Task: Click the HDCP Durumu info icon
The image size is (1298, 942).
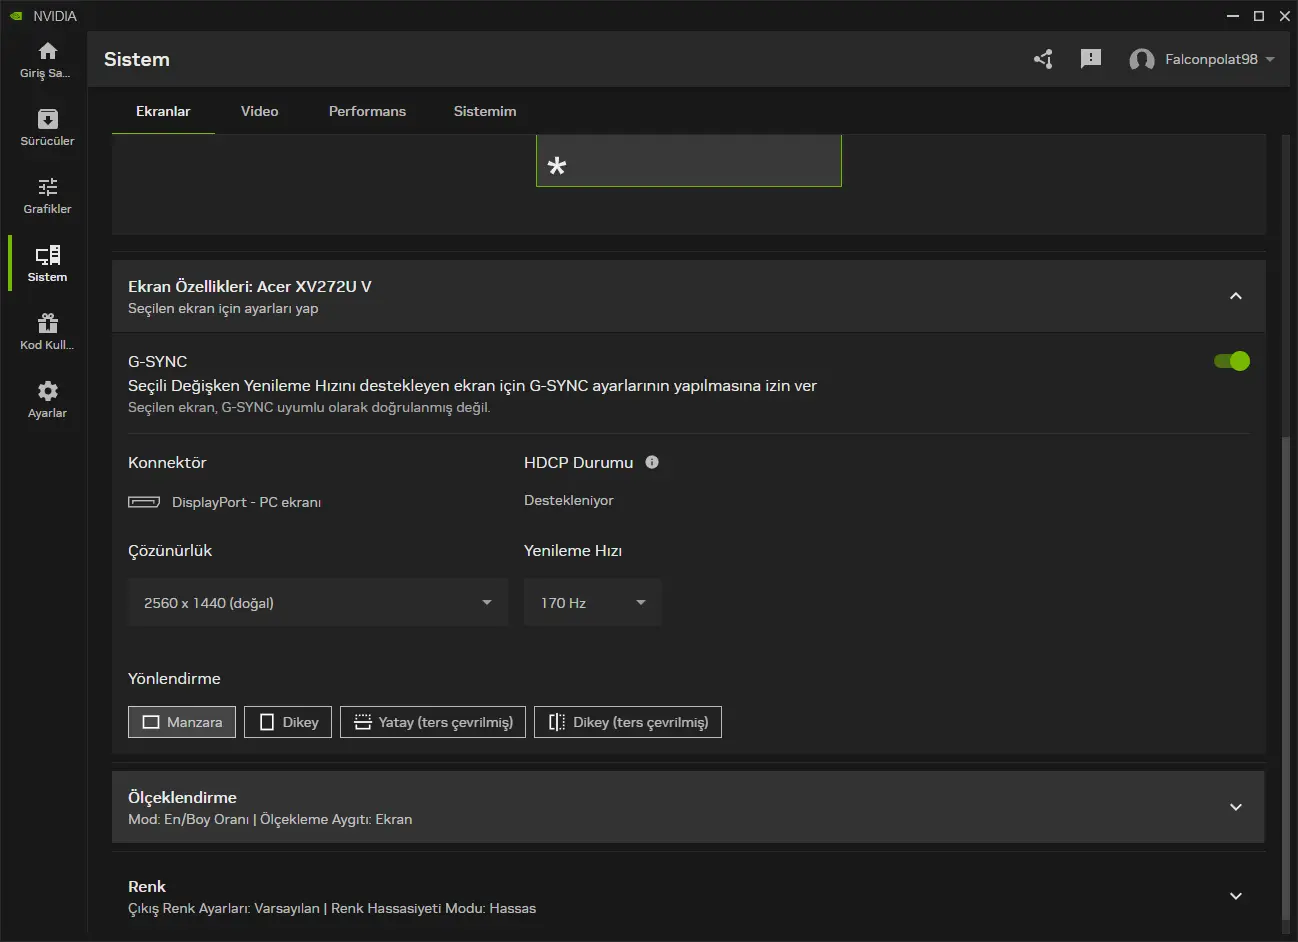Action: pyautogui.click(x=652, y=462)
